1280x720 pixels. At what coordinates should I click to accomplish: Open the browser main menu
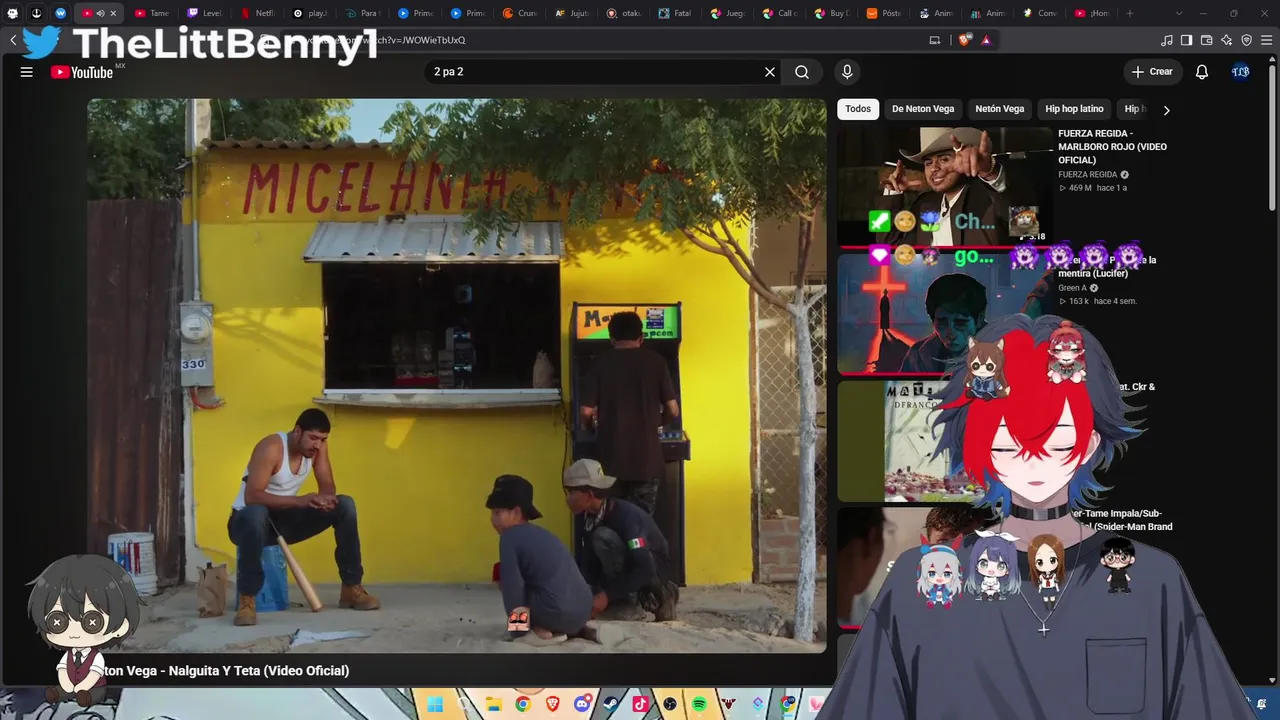tap(1267, 40)
